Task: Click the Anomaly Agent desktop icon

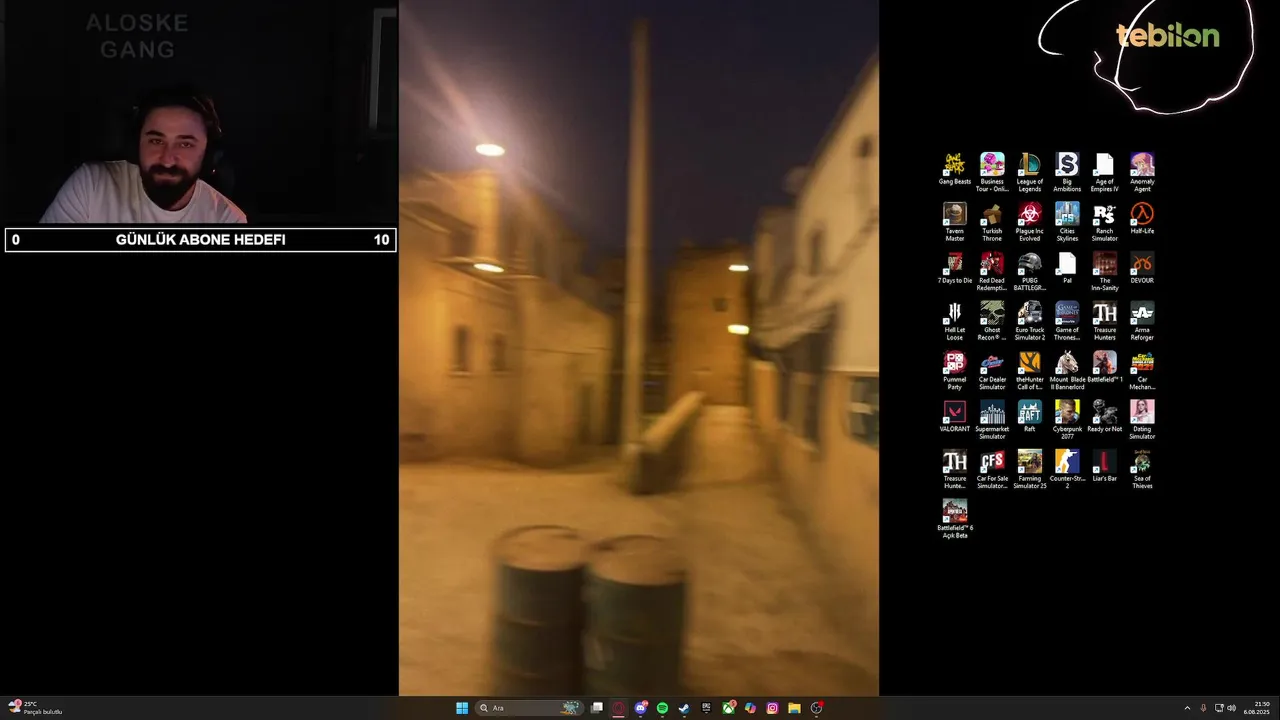Action: click(x=1142, y=172)
